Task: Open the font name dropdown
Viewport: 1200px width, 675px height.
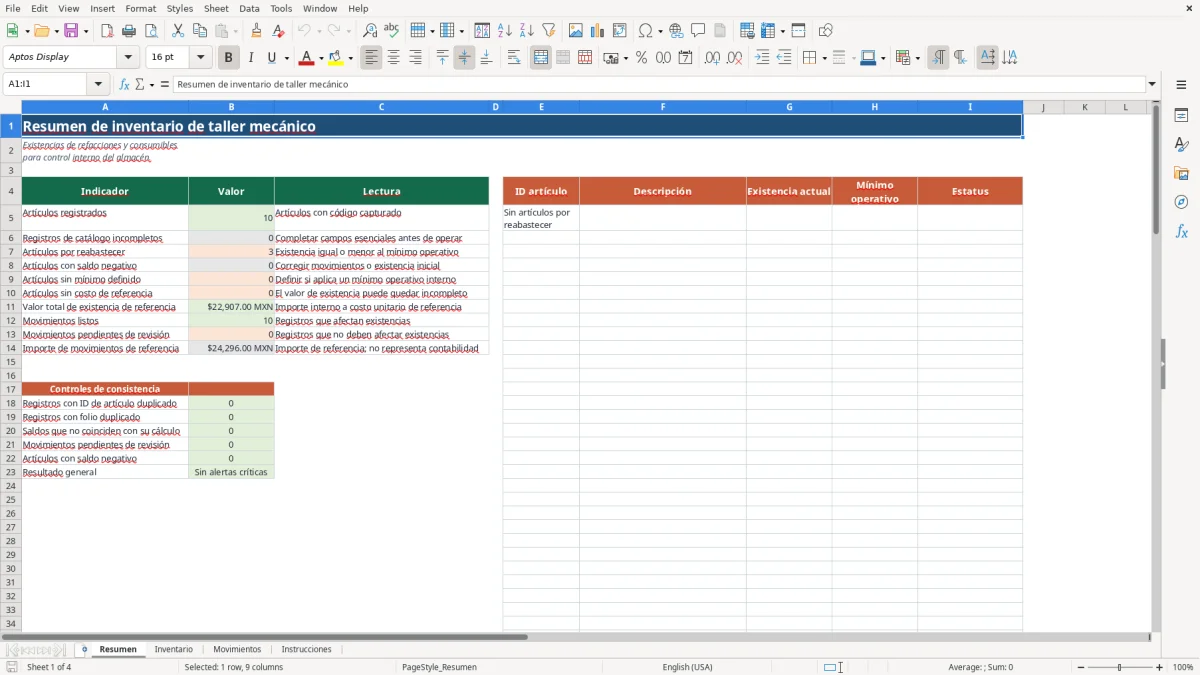Action: 128,58
